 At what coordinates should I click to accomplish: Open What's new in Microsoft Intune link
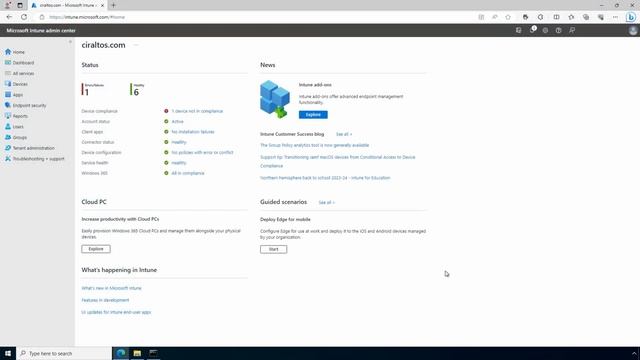click(x=111, y=288)
